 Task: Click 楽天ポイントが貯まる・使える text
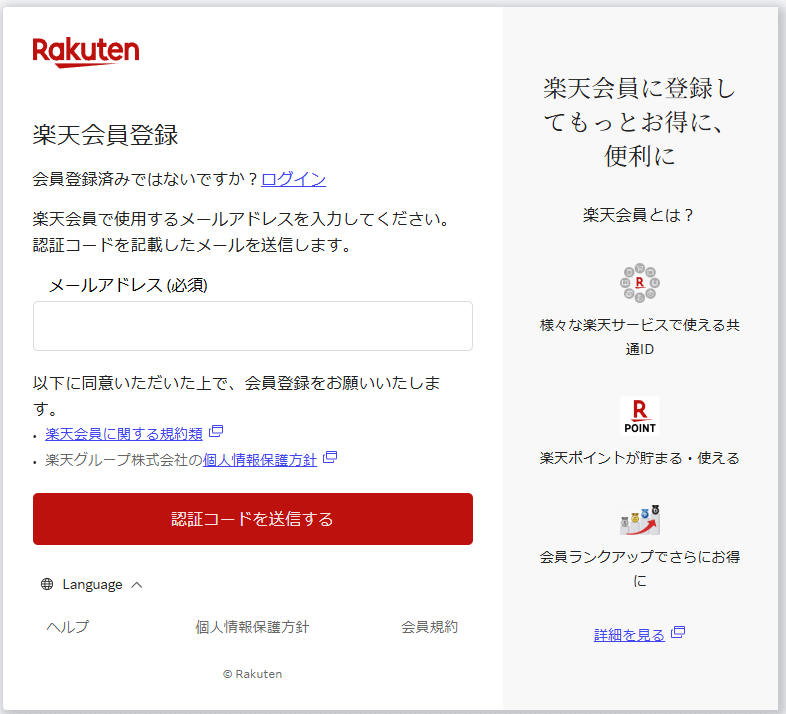pyautogui.click(x=640, y=458)
